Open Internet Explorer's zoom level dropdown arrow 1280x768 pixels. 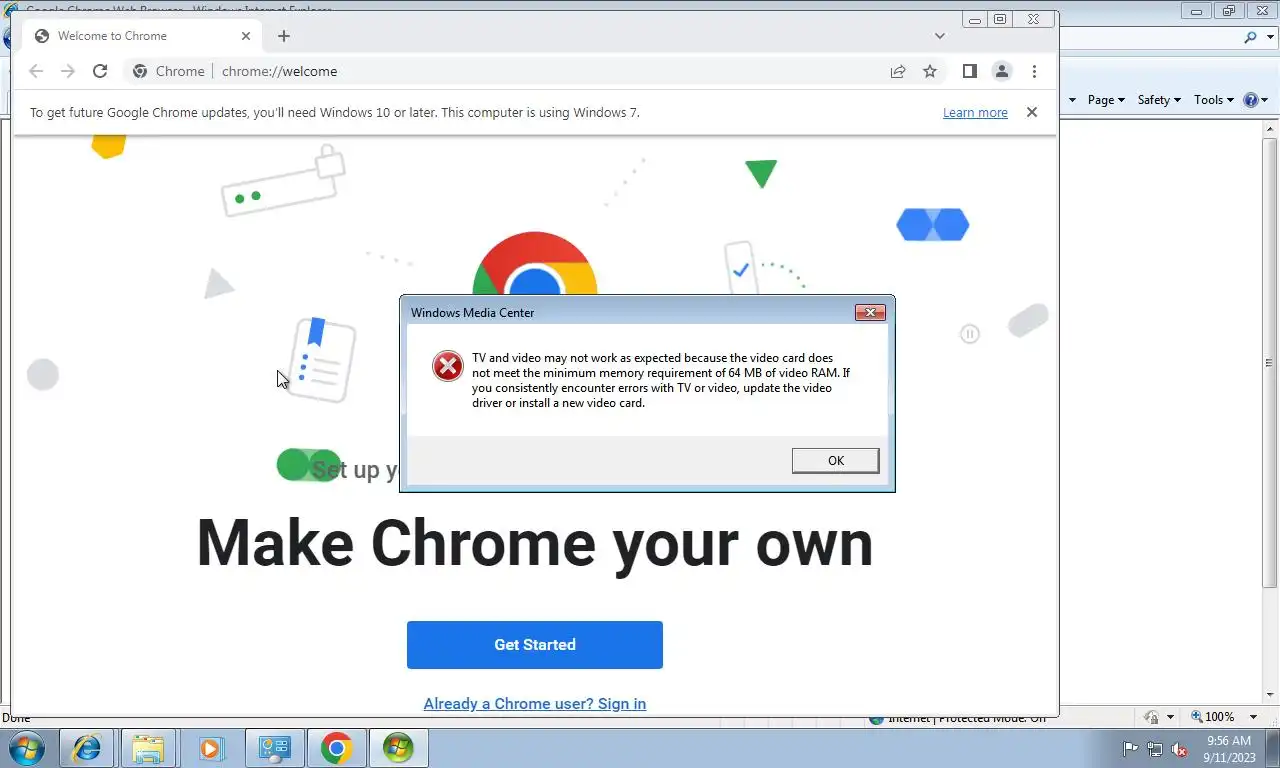[1253, 717]
